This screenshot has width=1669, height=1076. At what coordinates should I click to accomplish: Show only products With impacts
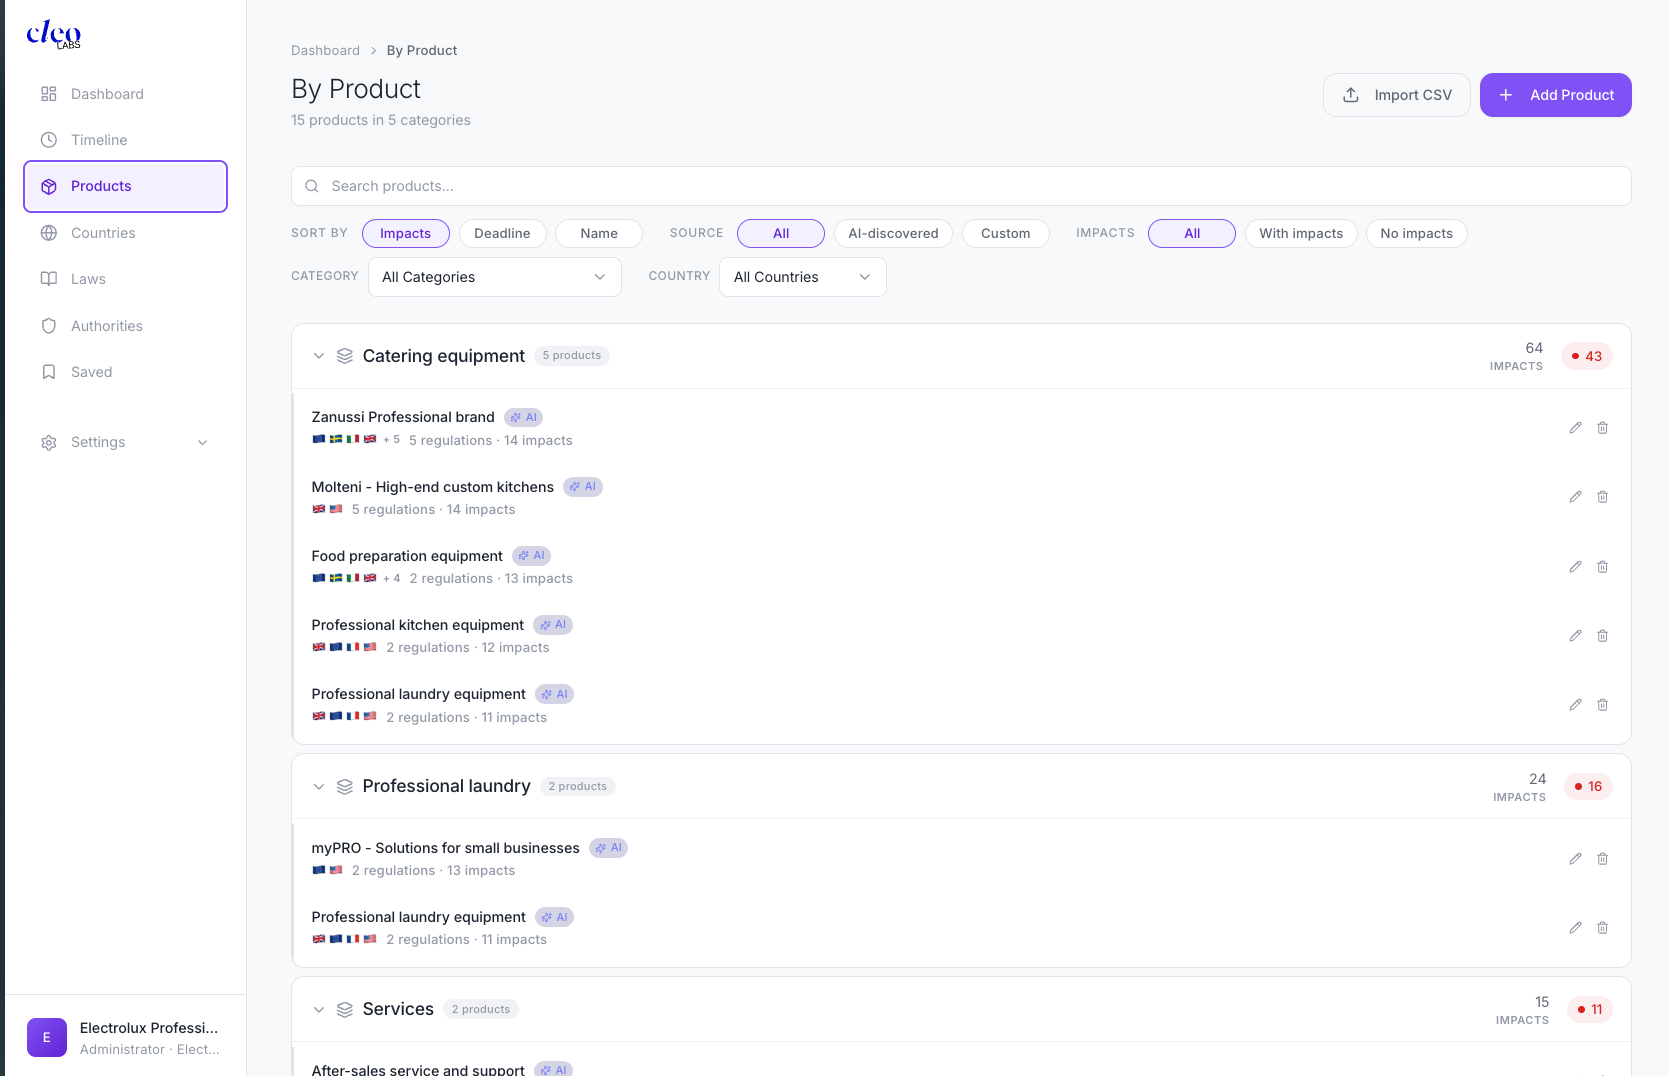(x=1301, y=234)
